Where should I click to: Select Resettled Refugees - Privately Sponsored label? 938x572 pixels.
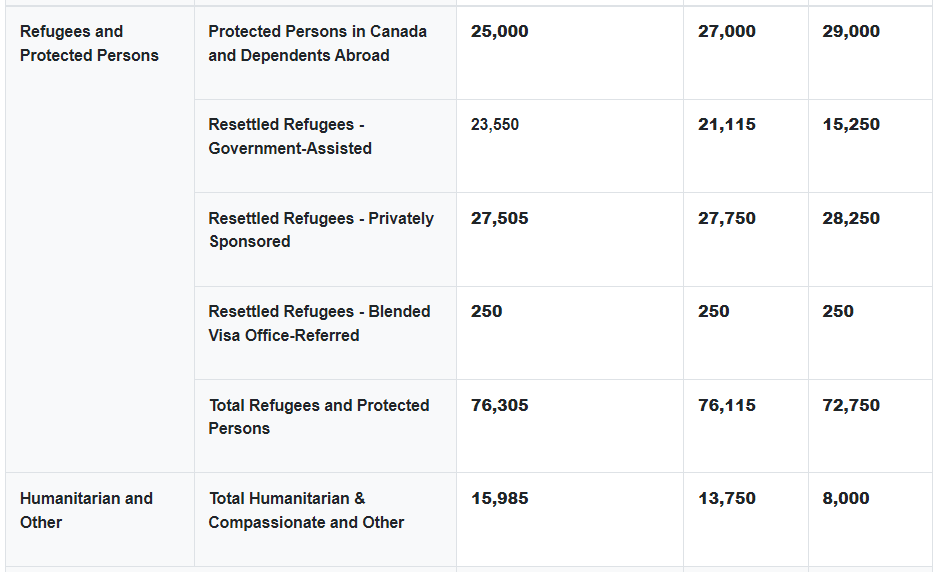point(321,230)
